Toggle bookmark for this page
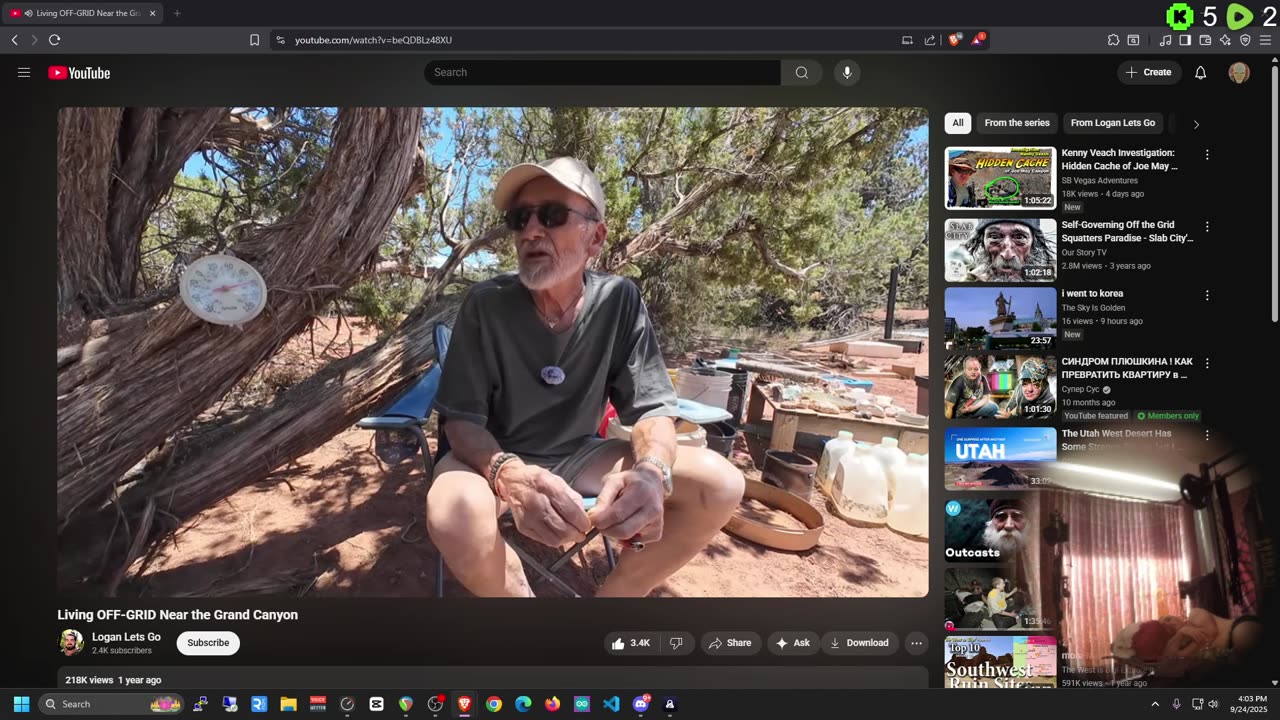 (x=254, y=40)
